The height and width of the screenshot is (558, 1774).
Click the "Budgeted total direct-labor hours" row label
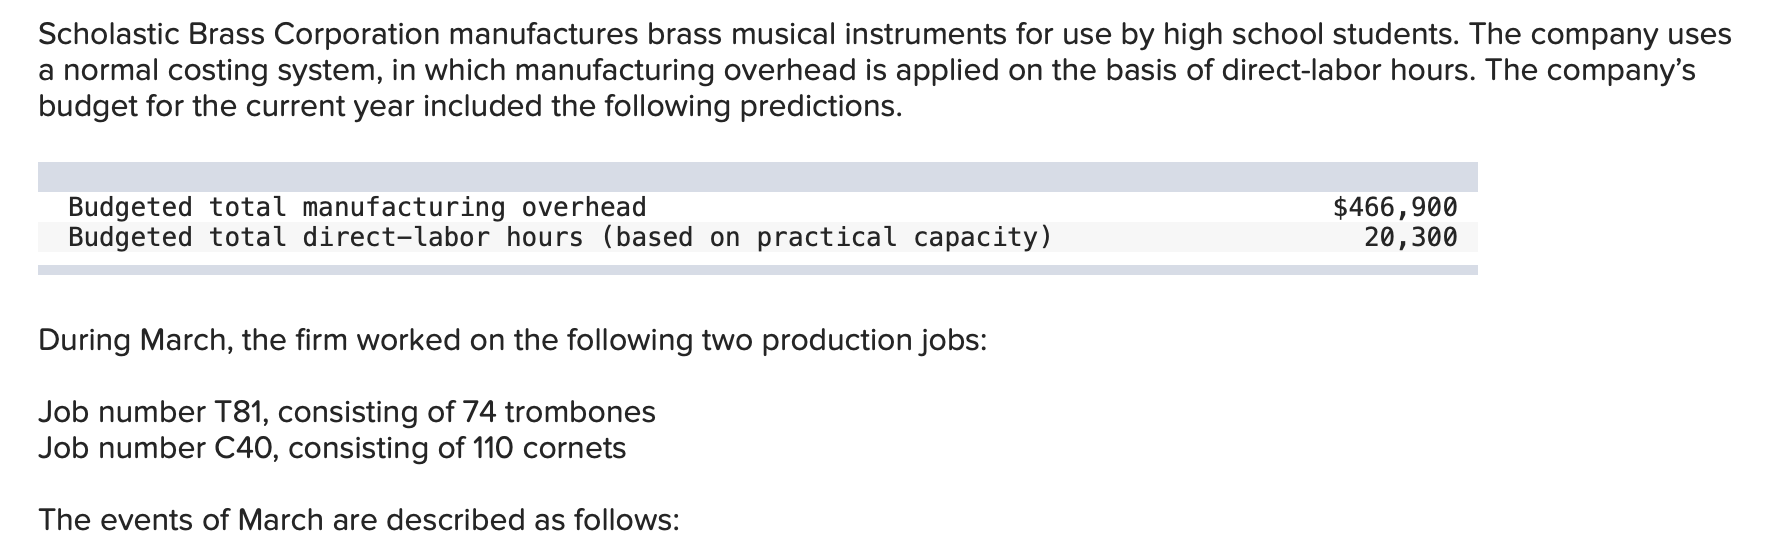pyautogui.click(x=325, y=237)
